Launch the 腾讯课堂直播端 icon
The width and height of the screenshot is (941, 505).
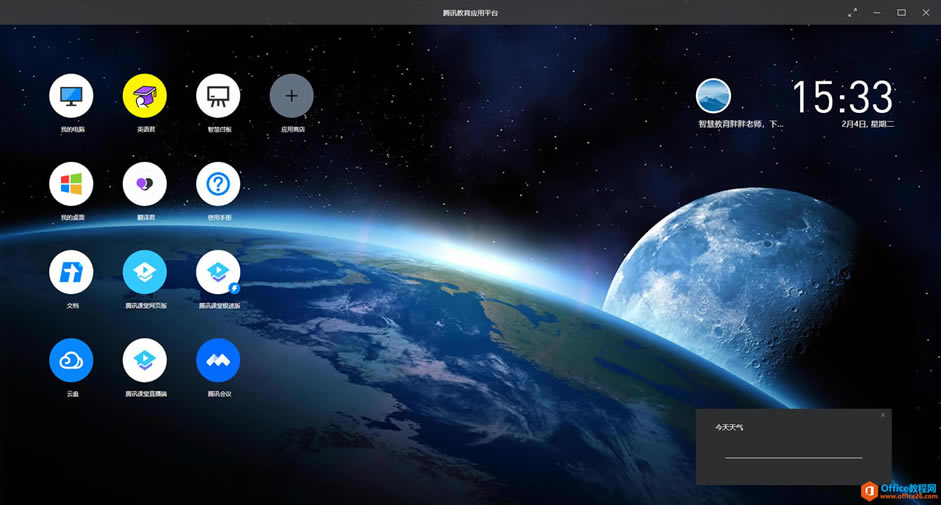(145, 360)
